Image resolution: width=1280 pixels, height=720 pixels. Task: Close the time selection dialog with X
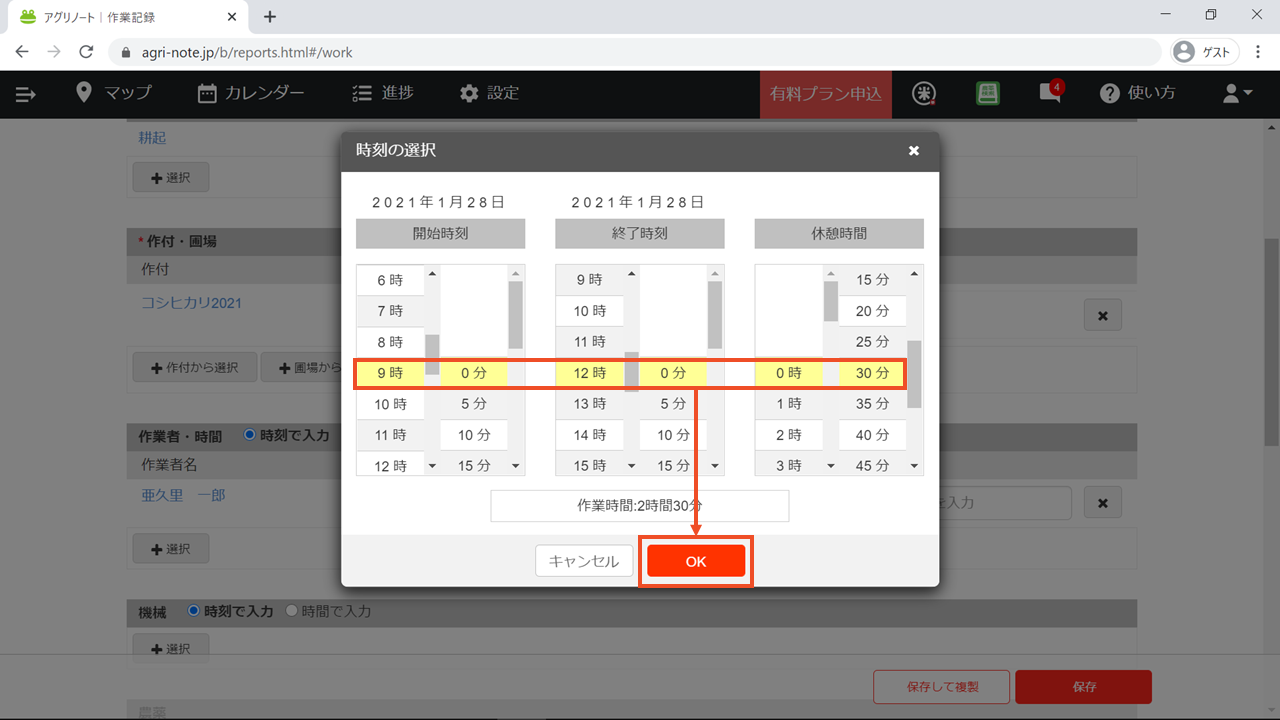coord(913,151)
